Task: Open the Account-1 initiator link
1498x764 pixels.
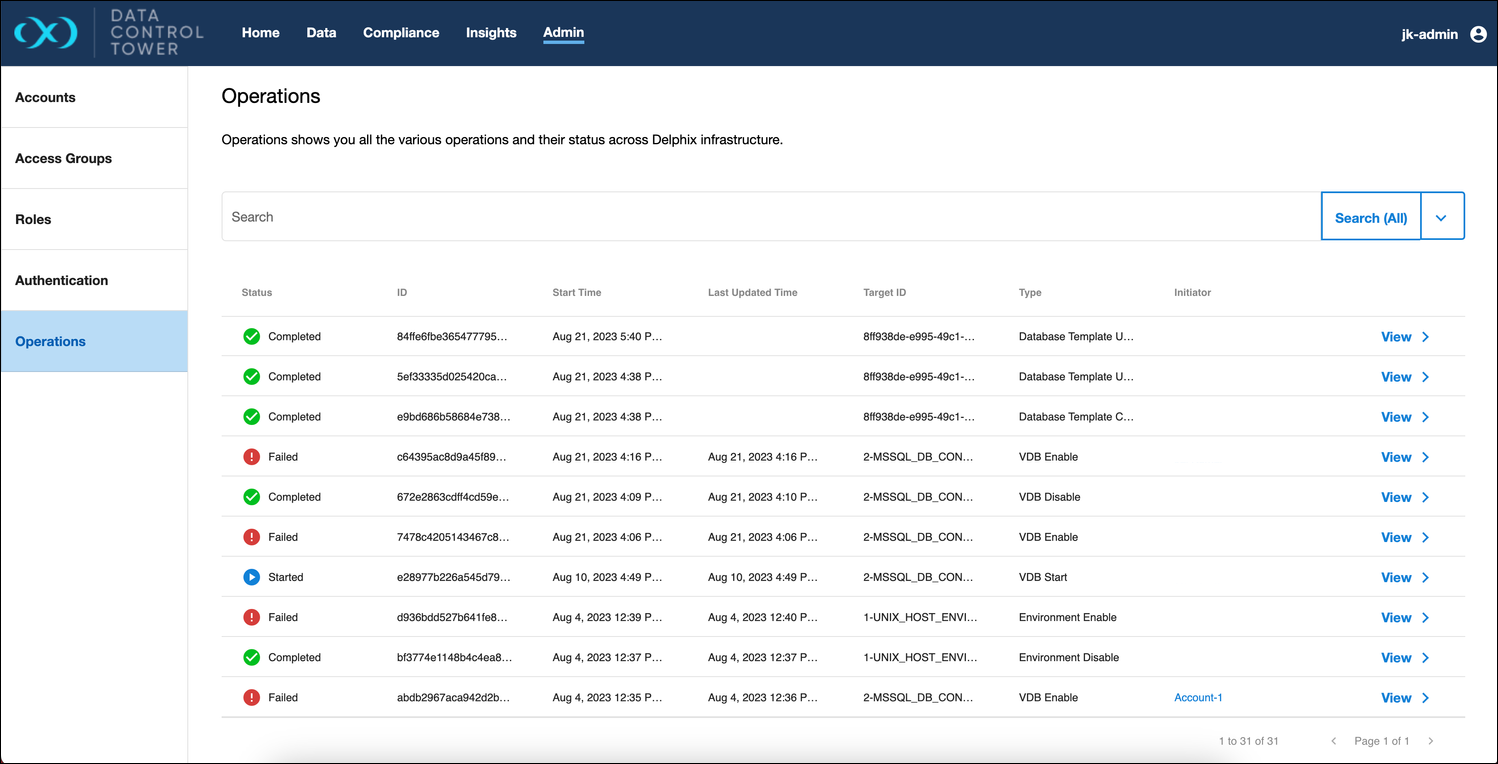Action: (1198, 698)
